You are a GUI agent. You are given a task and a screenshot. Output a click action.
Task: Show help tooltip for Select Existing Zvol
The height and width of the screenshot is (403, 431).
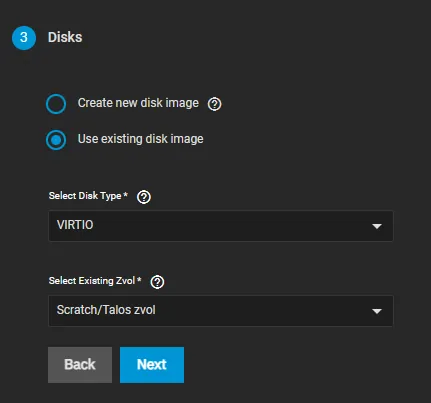pos(157,282)
